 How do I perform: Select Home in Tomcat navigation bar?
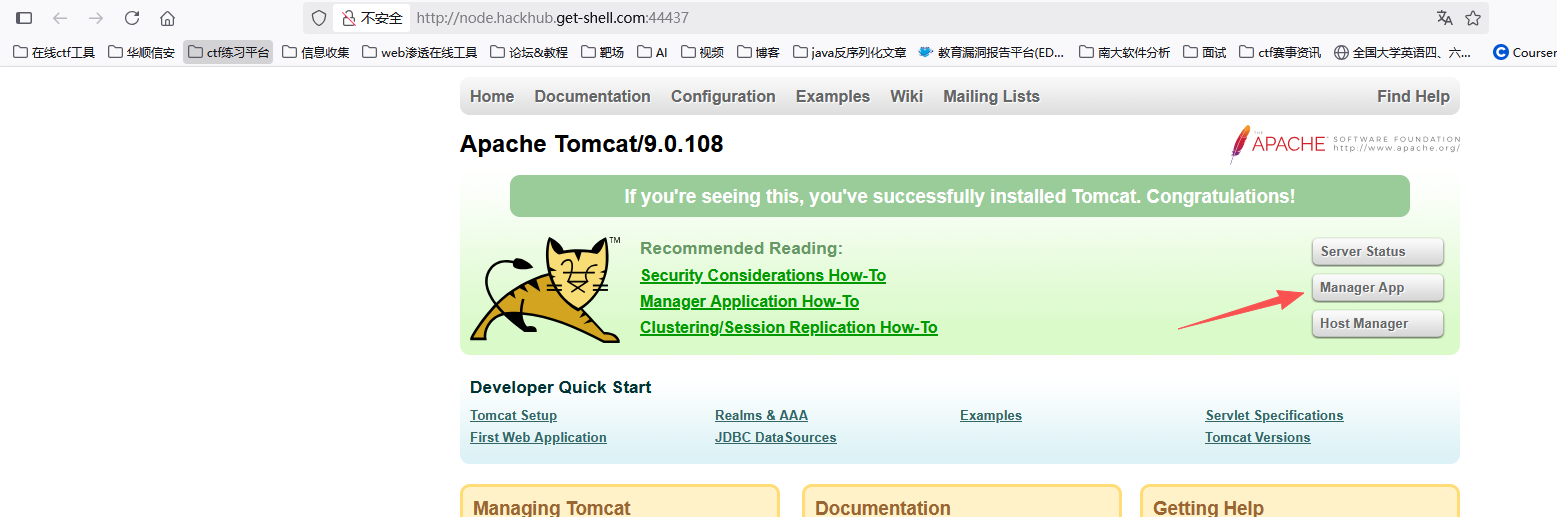(492, 96)
